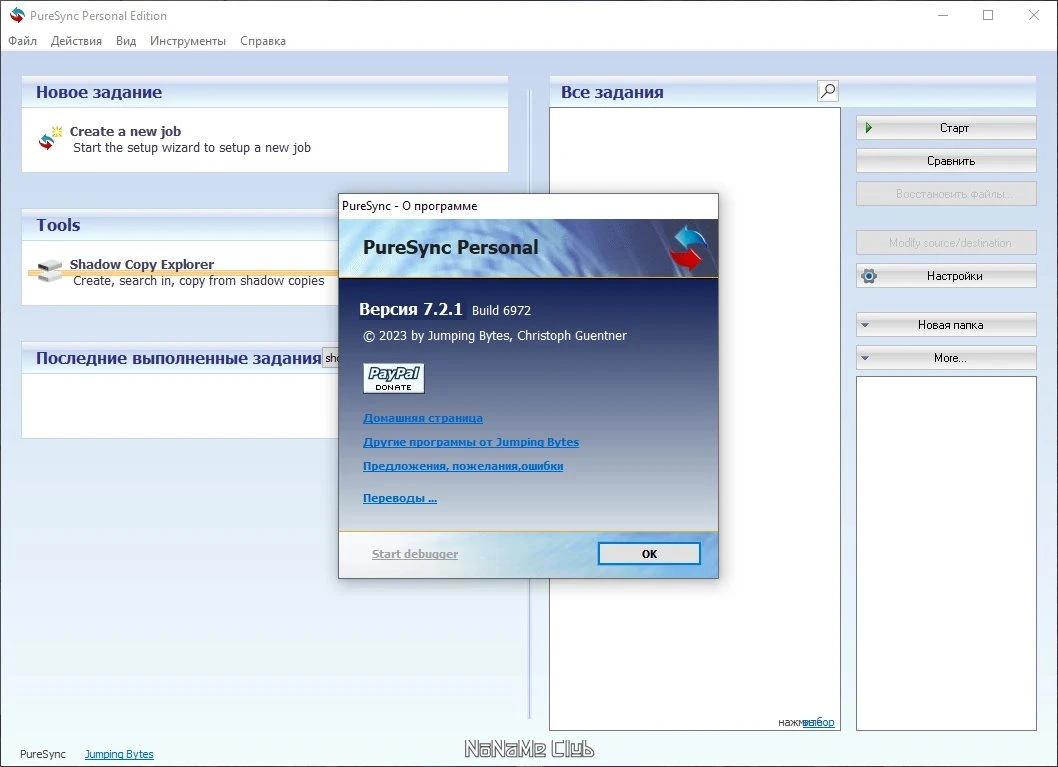Minimize the PureSync window
The image size is (1058, 767).
943,15
